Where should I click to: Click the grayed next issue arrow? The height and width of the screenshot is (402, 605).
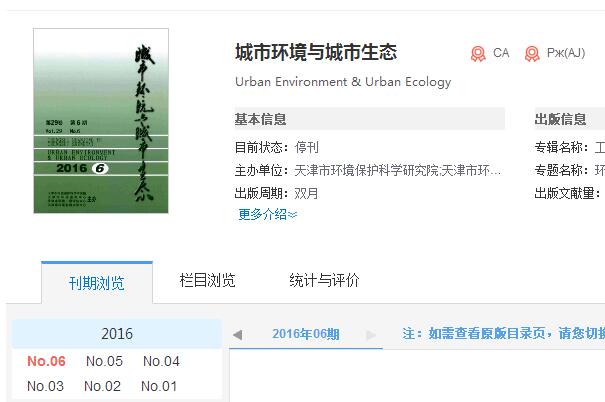[x=371, y=334]
